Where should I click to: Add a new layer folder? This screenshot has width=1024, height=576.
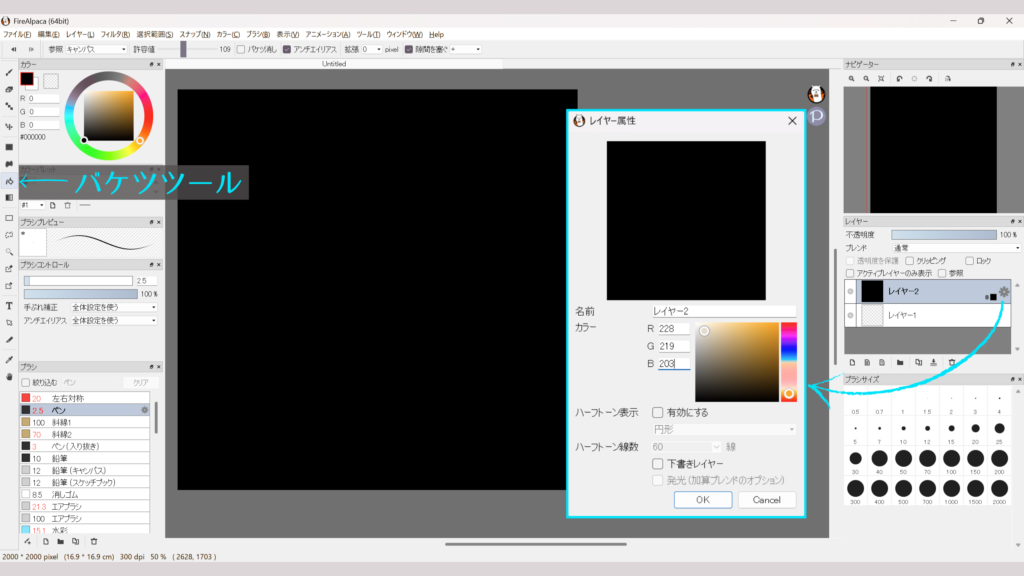tap(900, 362)
